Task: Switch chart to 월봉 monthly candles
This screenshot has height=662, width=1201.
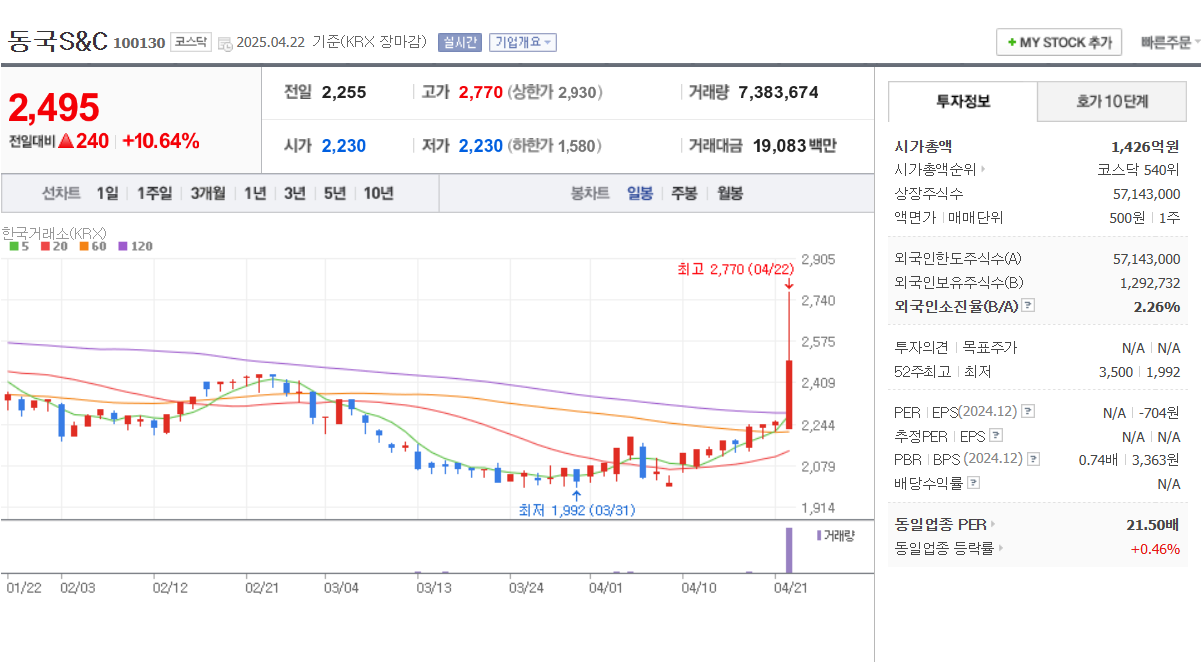Action: pyautogui.click(x=729, y=193)
